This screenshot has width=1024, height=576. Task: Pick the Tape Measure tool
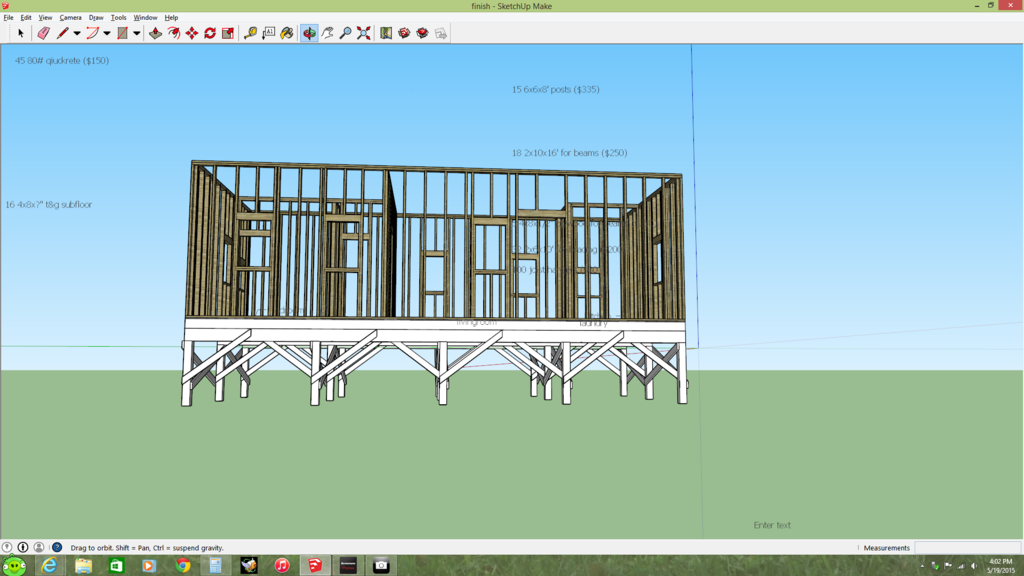coord(250,33)
